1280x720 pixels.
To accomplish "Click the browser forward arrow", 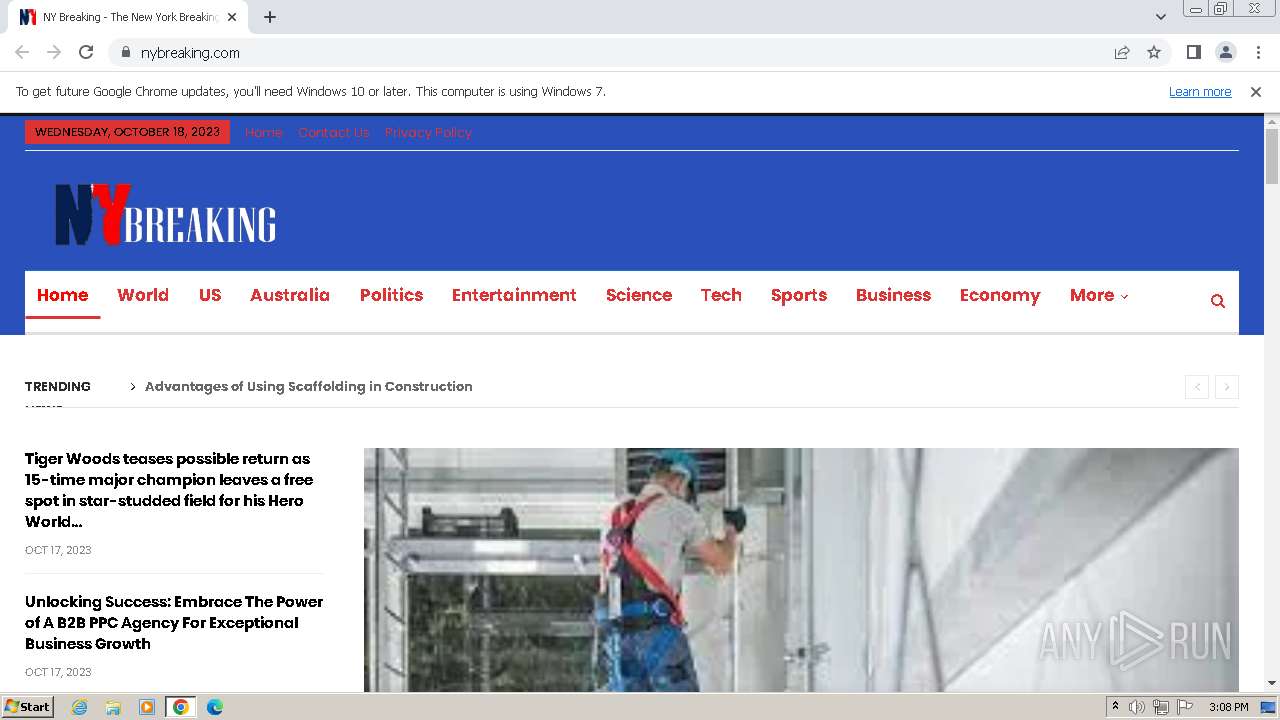I will click(x=54, y=52).
